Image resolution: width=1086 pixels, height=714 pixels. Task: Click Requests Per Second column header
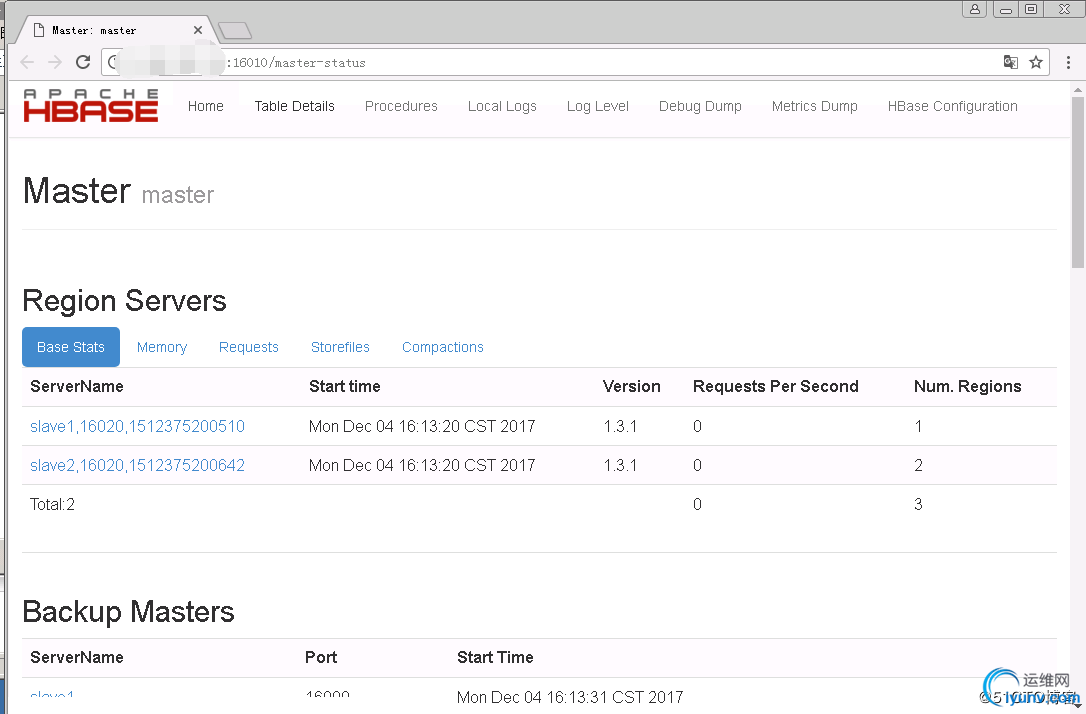[776, 386]
